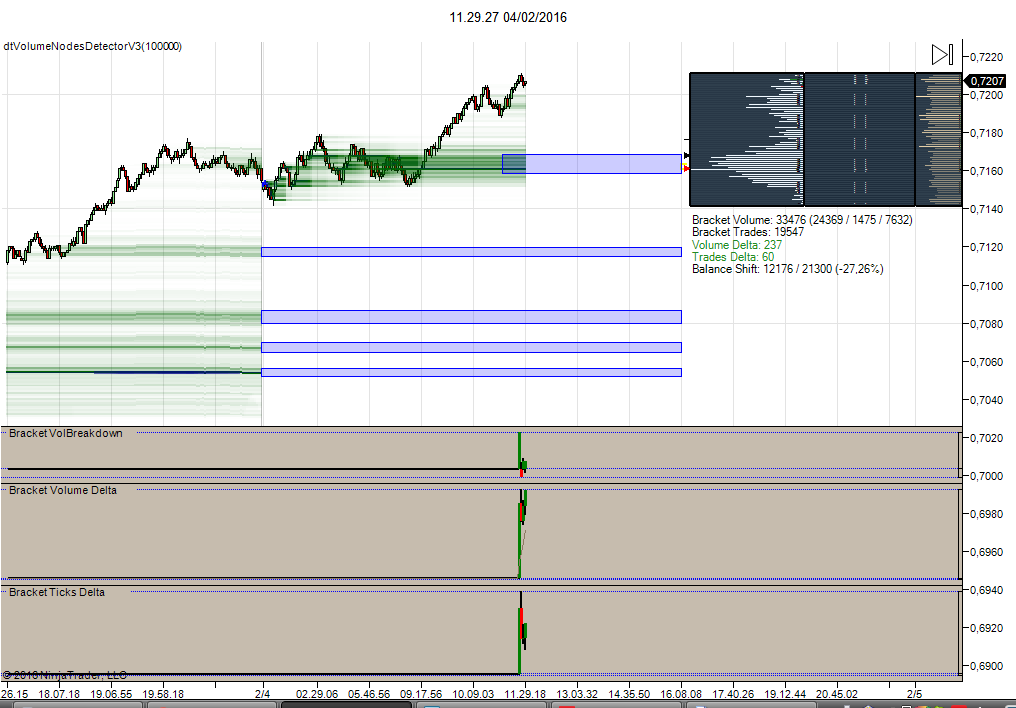Click the 0,6920 price axis label

(x=986, y=628)
